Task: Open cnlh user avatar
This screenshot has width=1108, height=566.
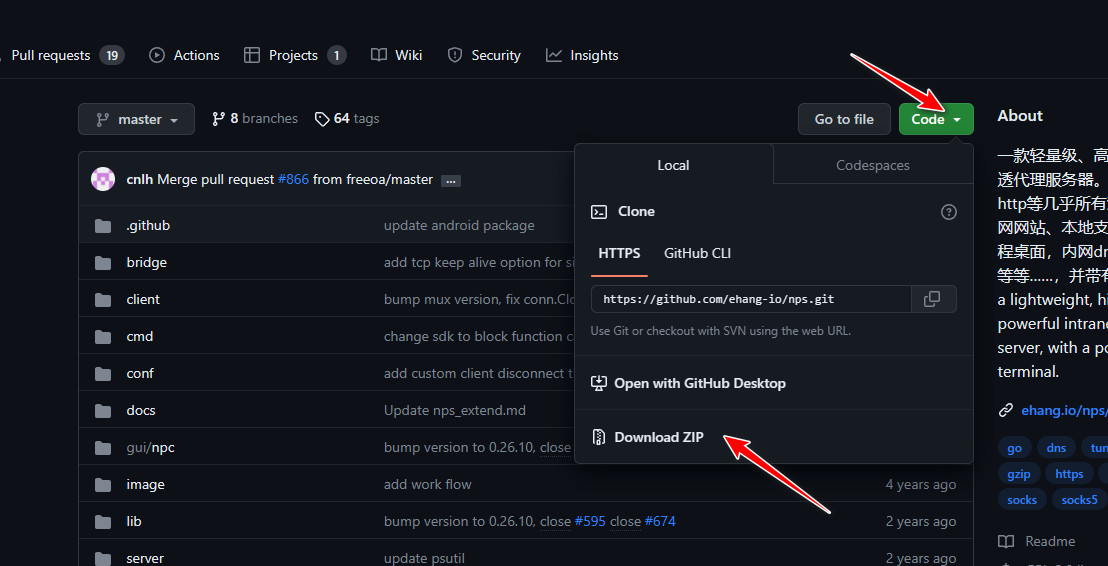Action: (103, 179)
